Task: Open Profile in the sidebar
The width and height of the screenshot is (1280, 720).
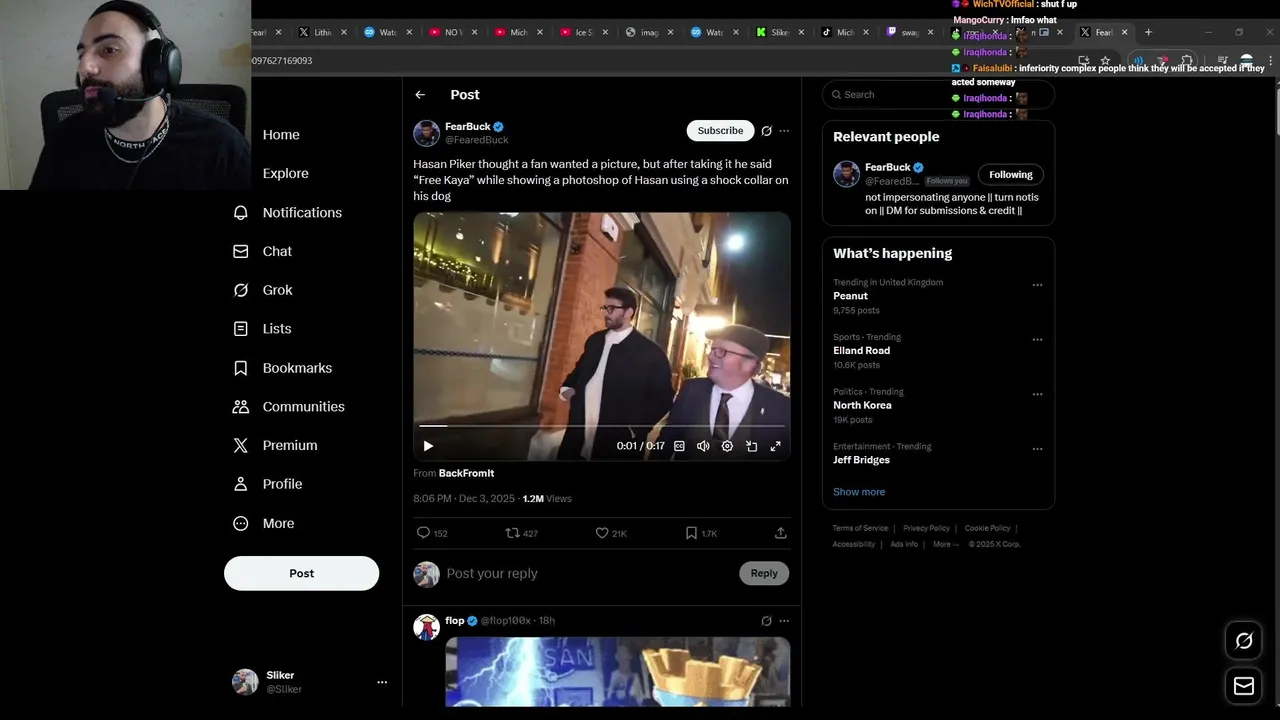Action: coord(267,484)
